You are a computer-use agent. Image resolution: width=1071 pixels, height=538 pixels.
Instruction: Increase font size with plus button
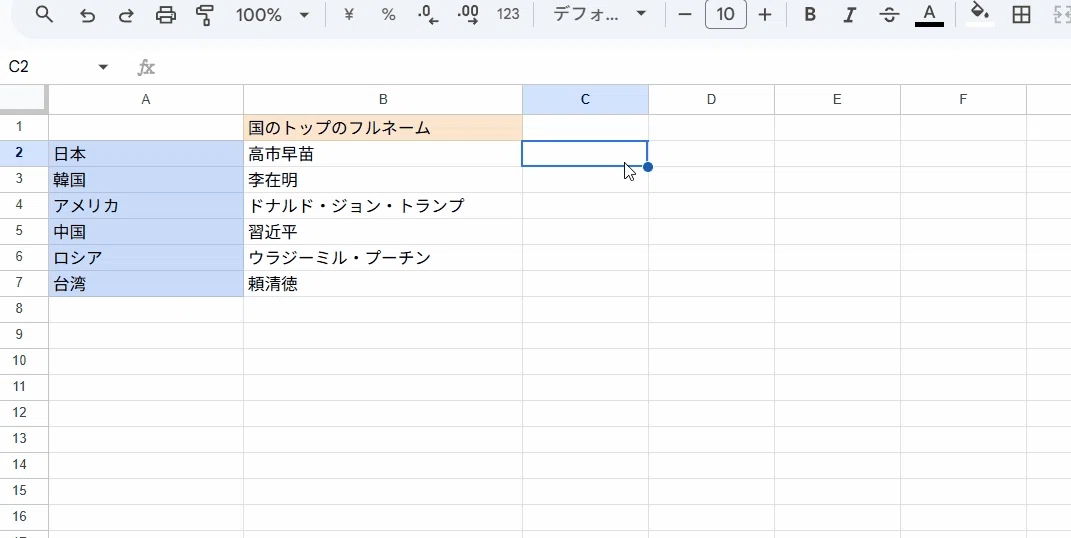coord(765,15)
